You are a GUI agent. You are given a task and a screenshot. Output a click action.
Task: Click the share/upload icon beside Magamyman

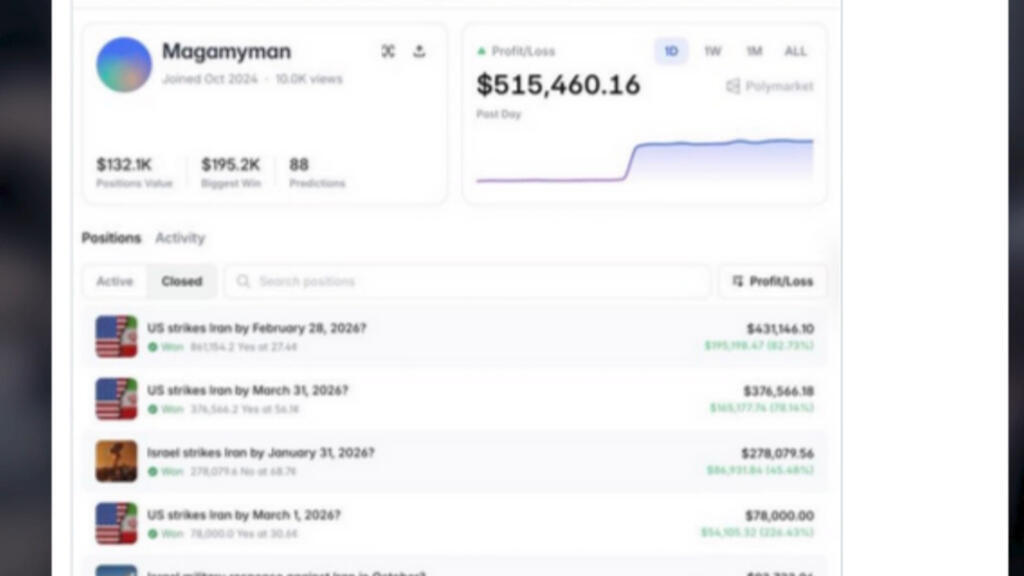(x=419, y=52)
